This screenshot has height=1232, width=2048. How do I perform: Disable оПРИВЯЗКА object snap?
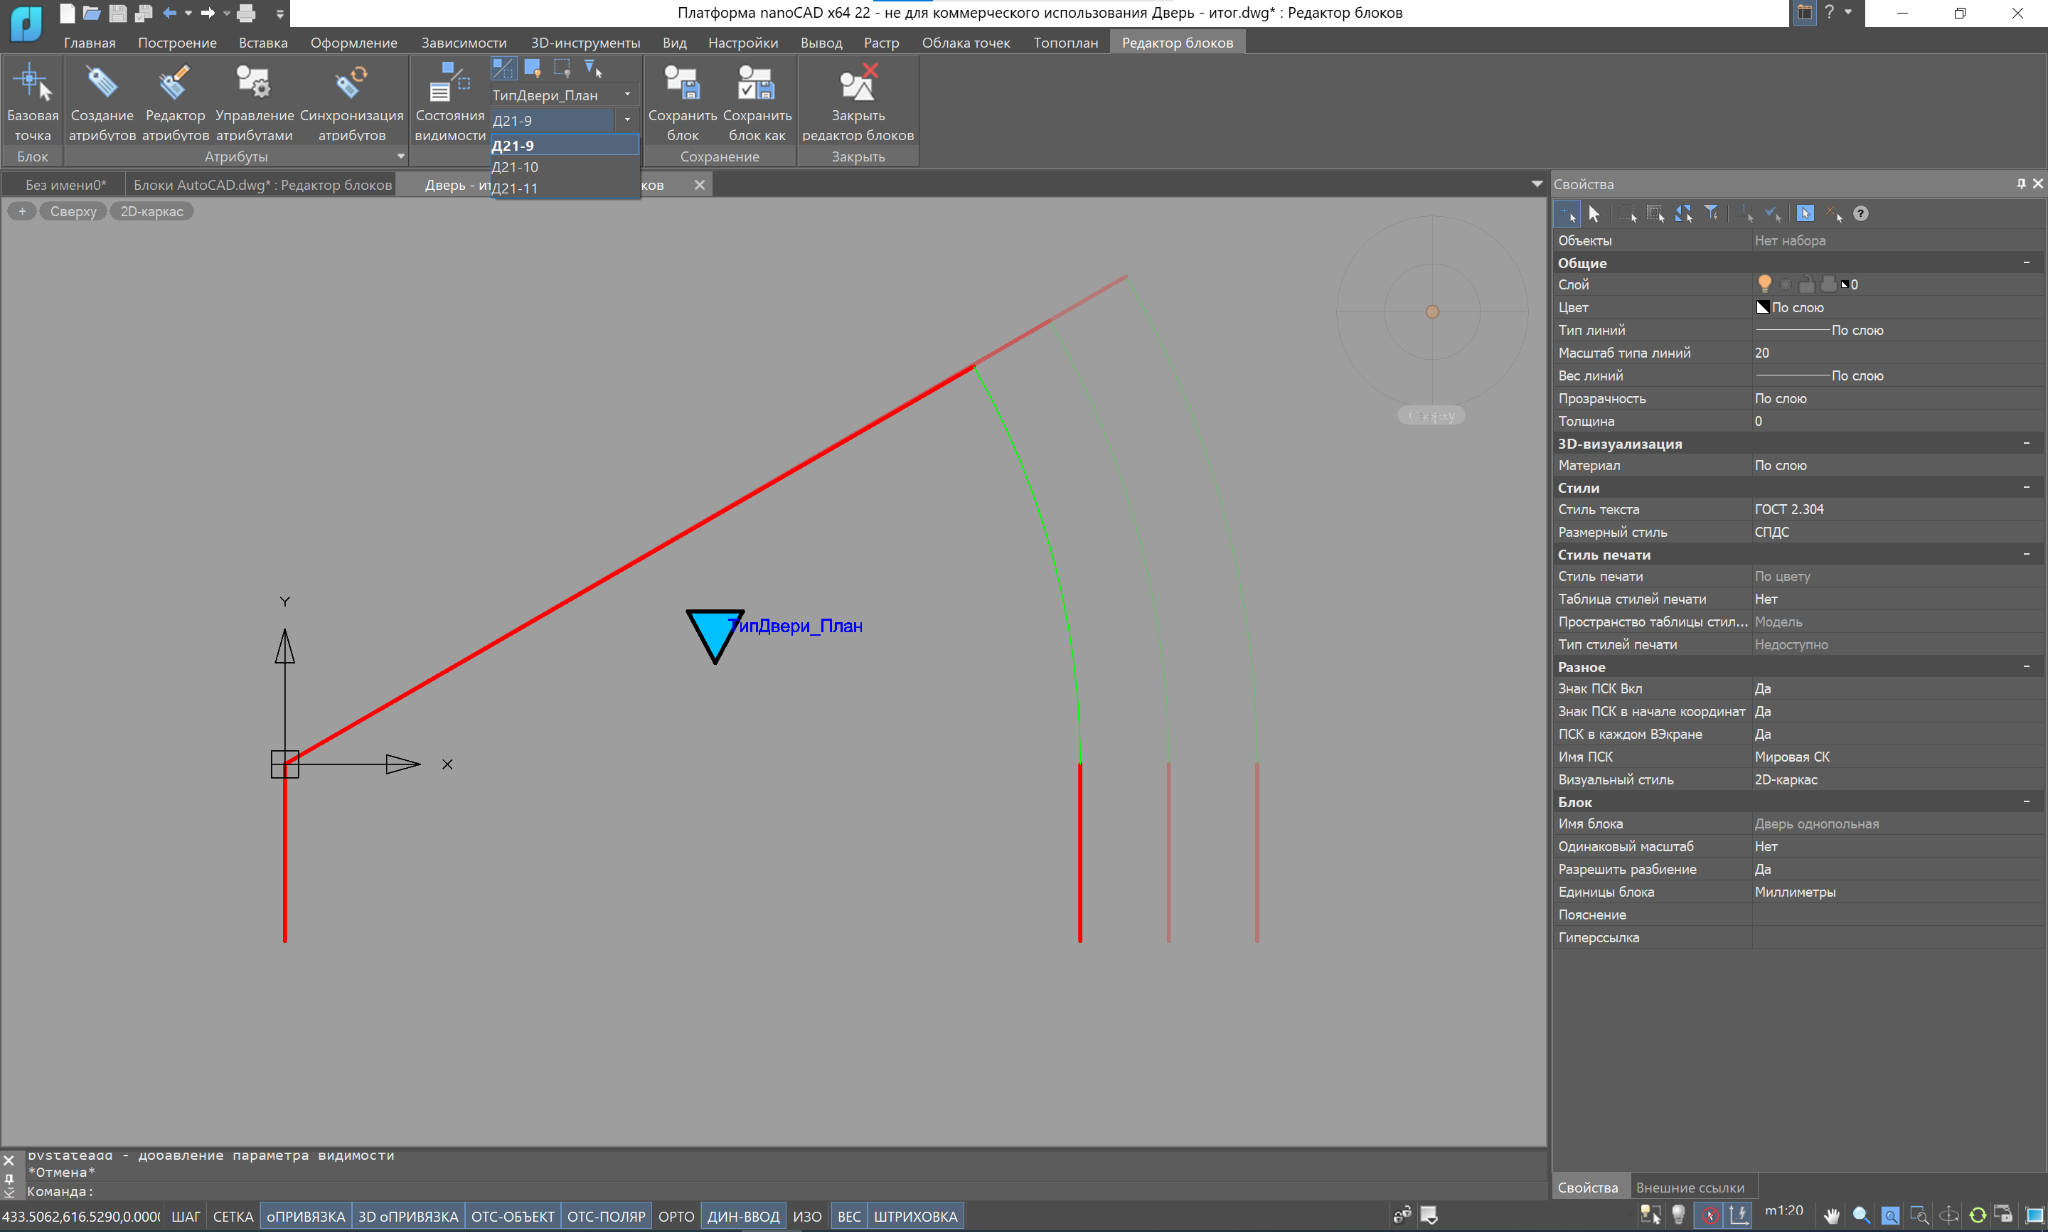coord(306,1216)
